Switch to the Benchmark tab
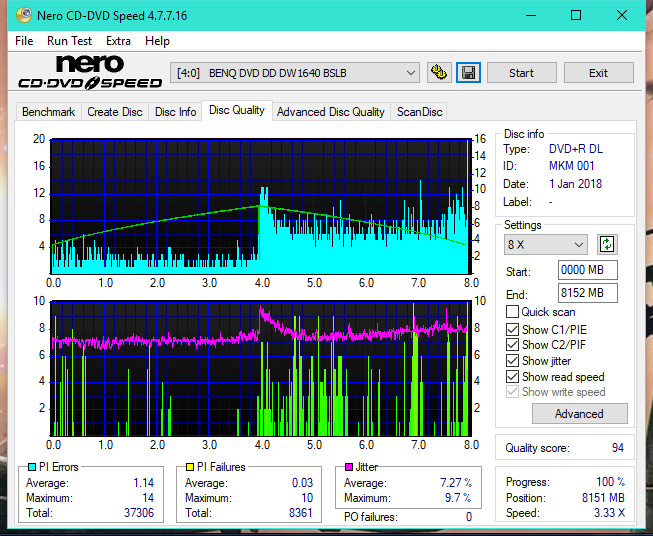The image size is (653, 536). tap(48, 112)
